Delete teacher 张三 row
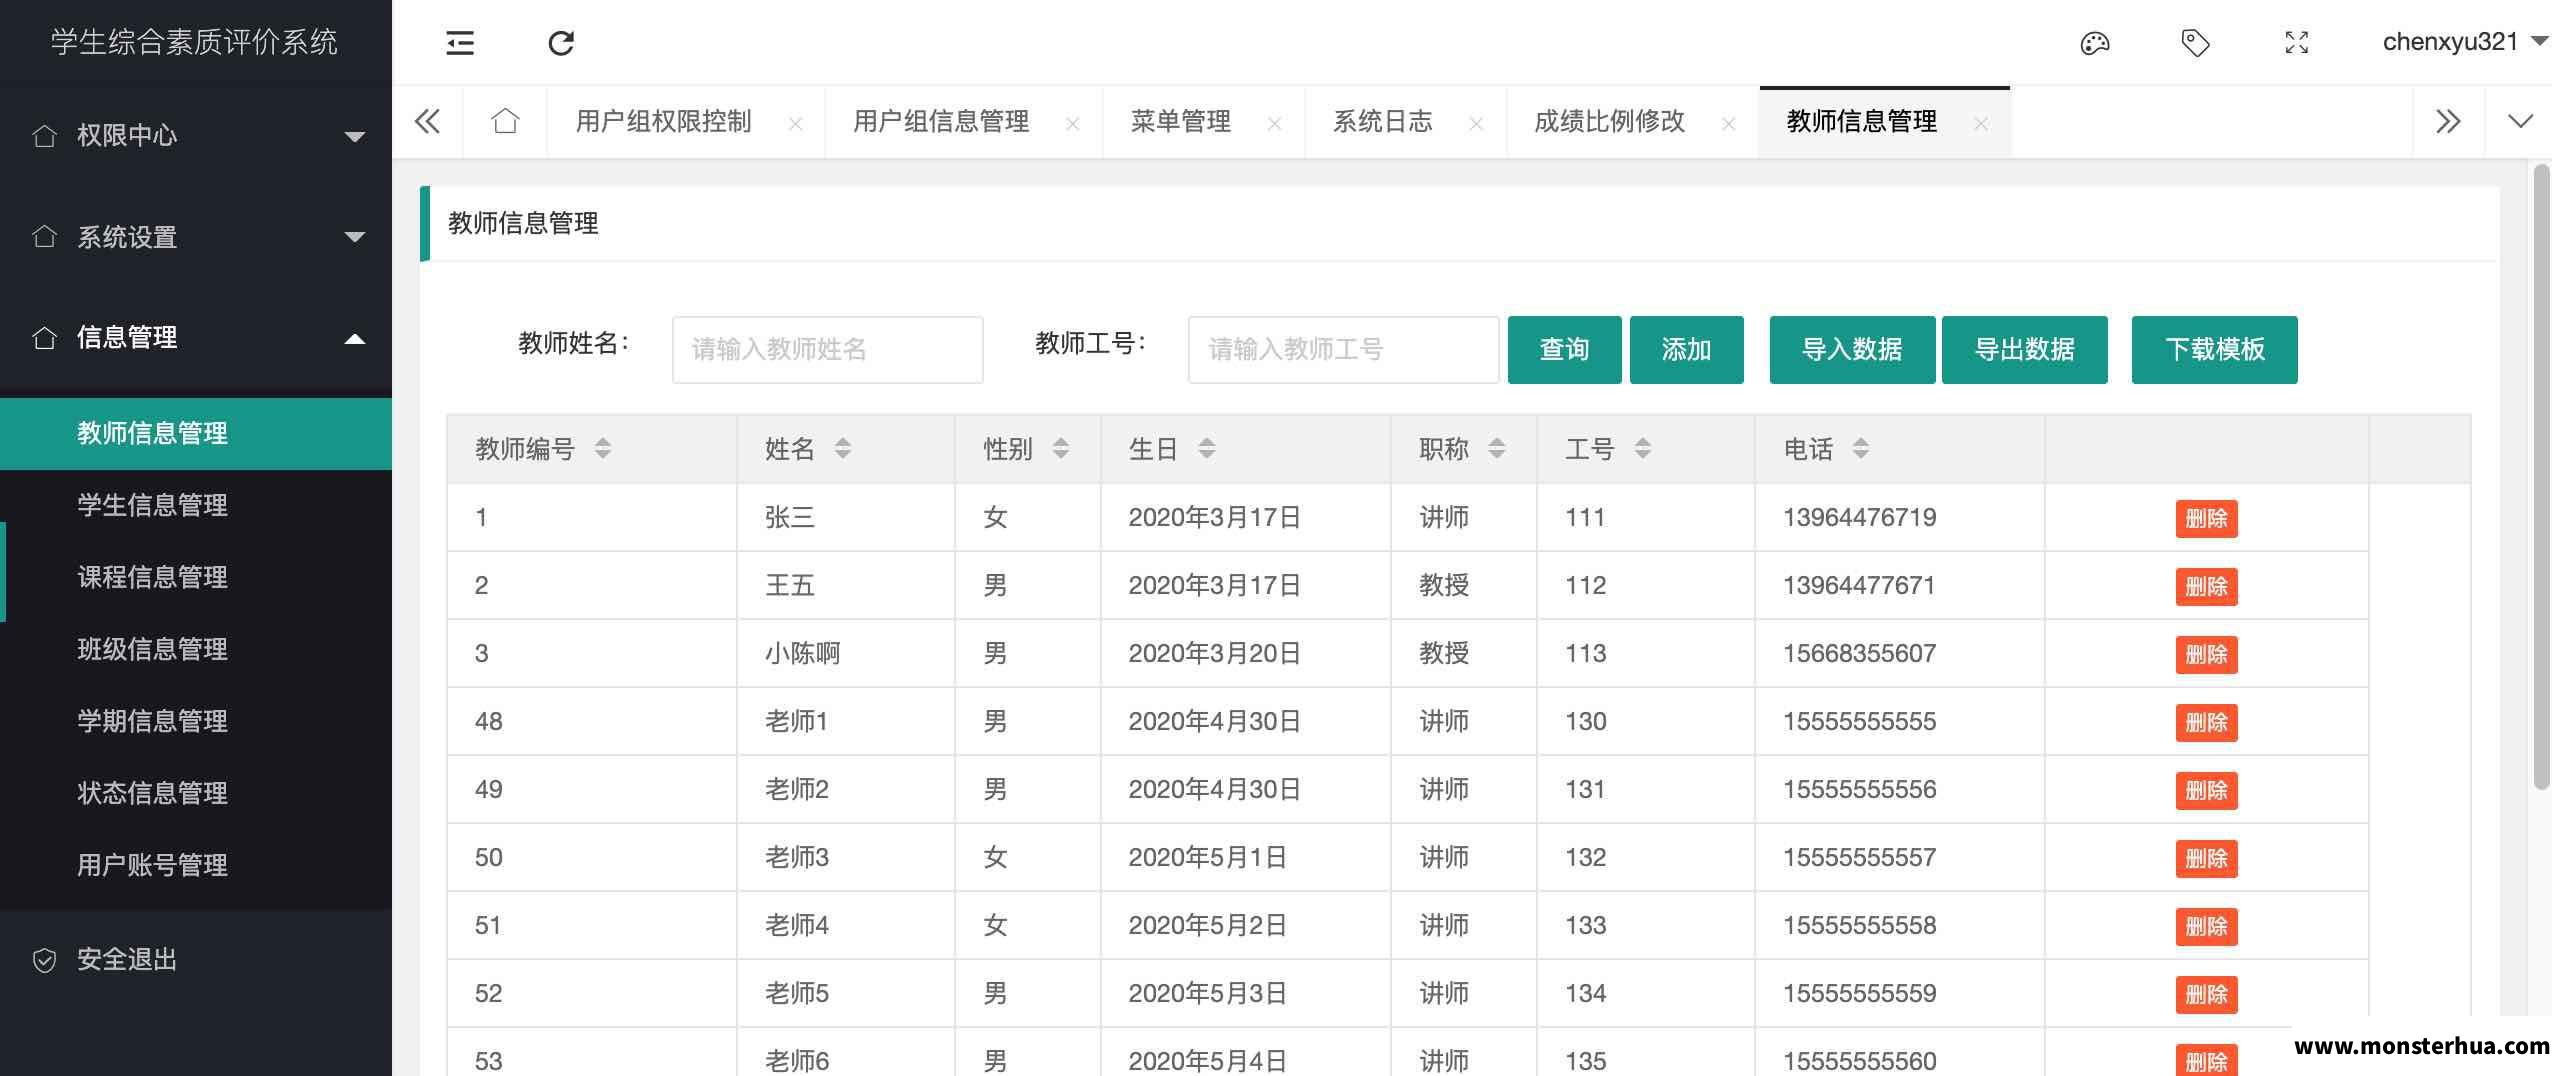The height and width of the screenshot is (1076, 2552). coord(2206,518)
